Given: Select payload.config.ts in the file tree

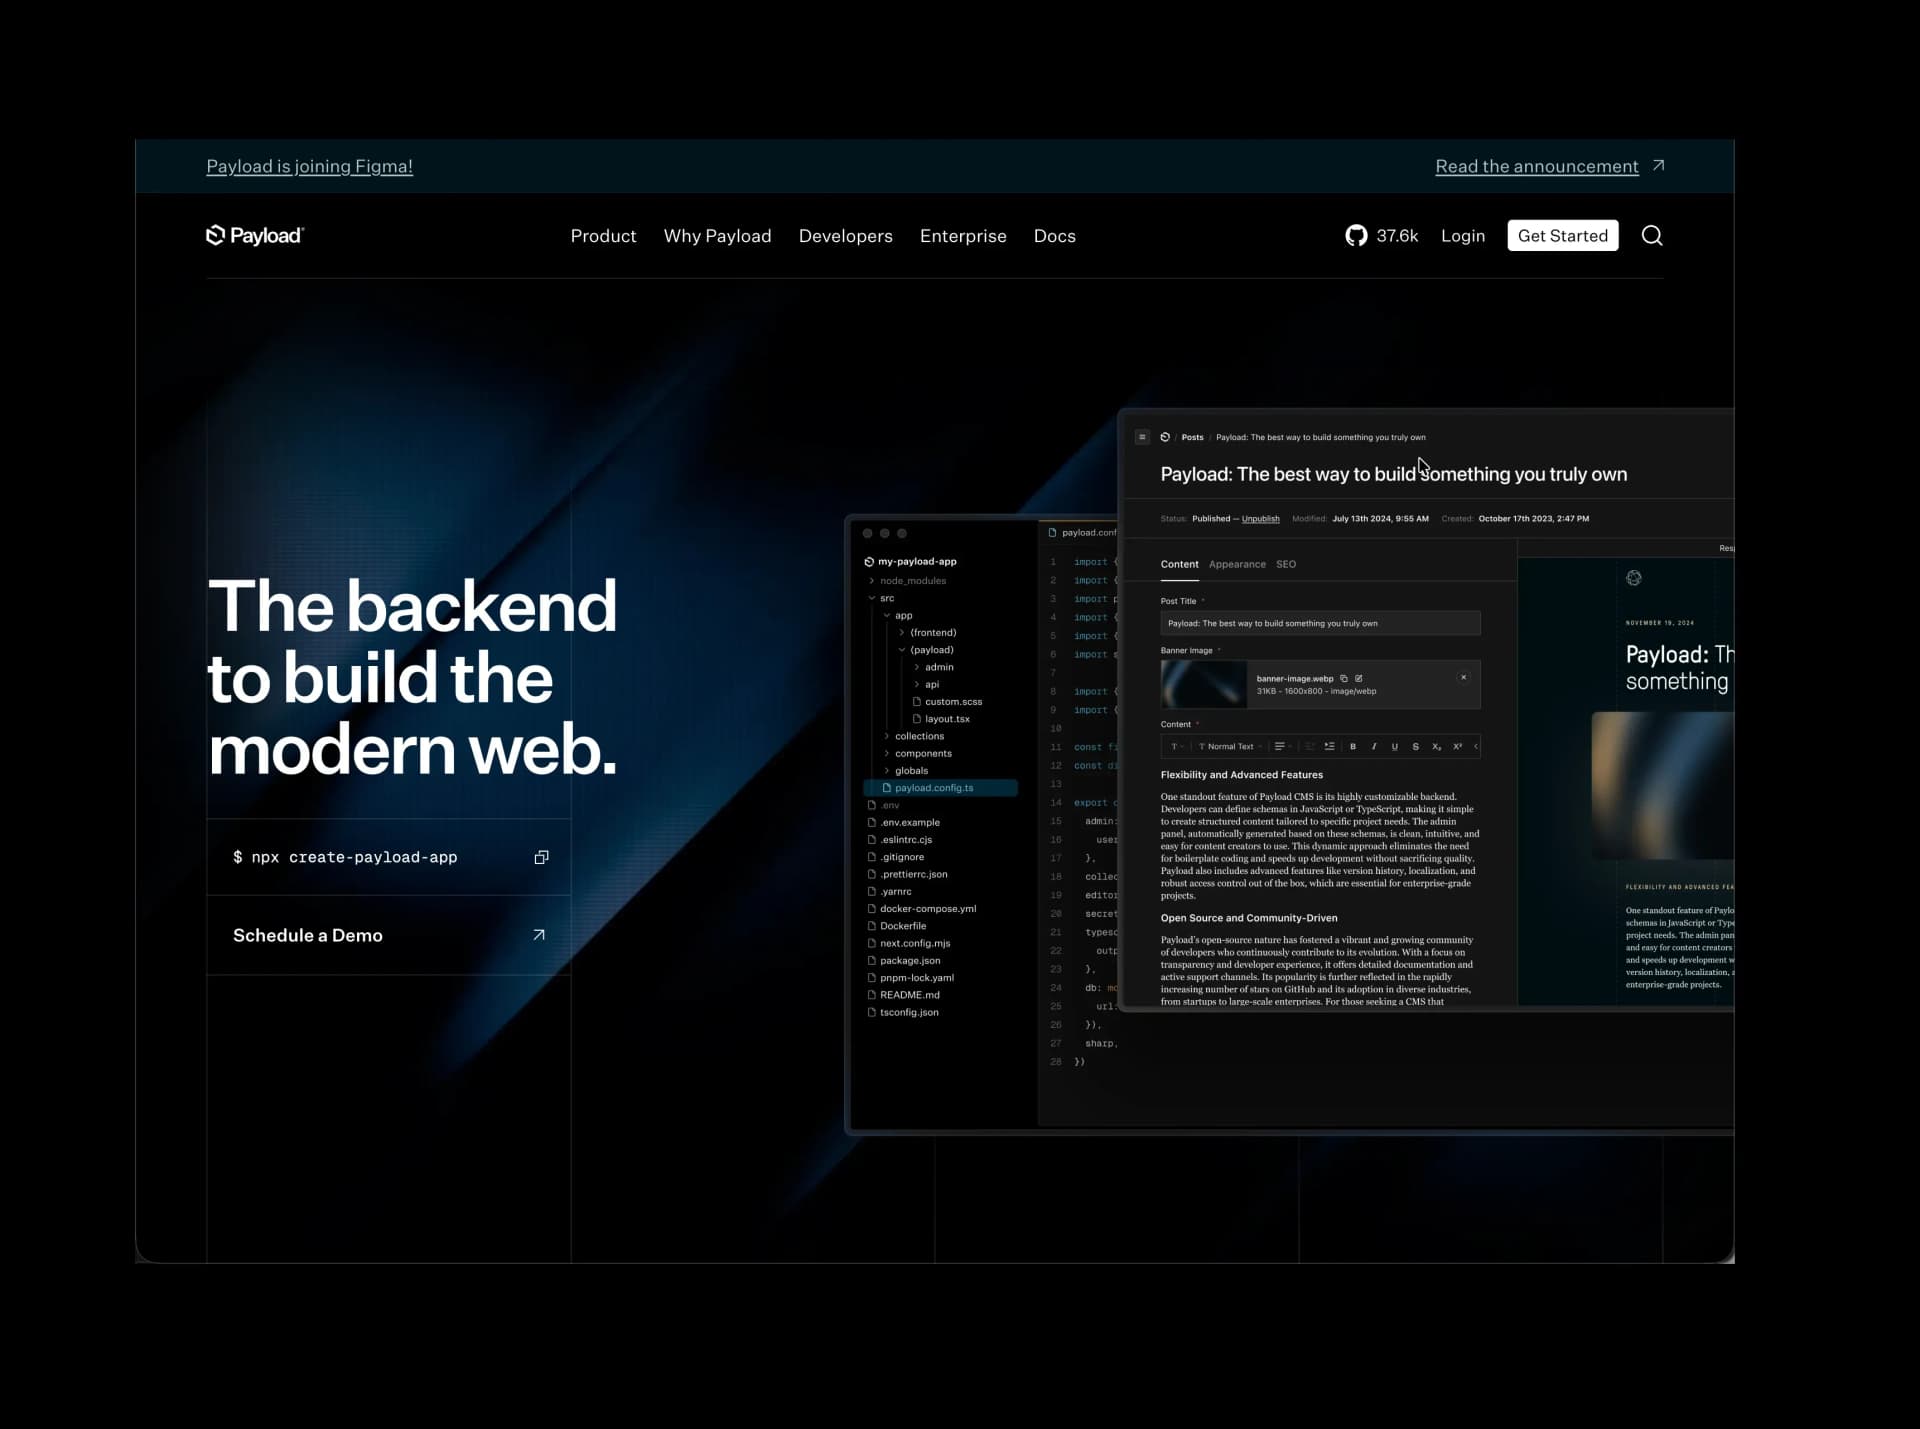Looking at the screenshot, I should 940,788.
